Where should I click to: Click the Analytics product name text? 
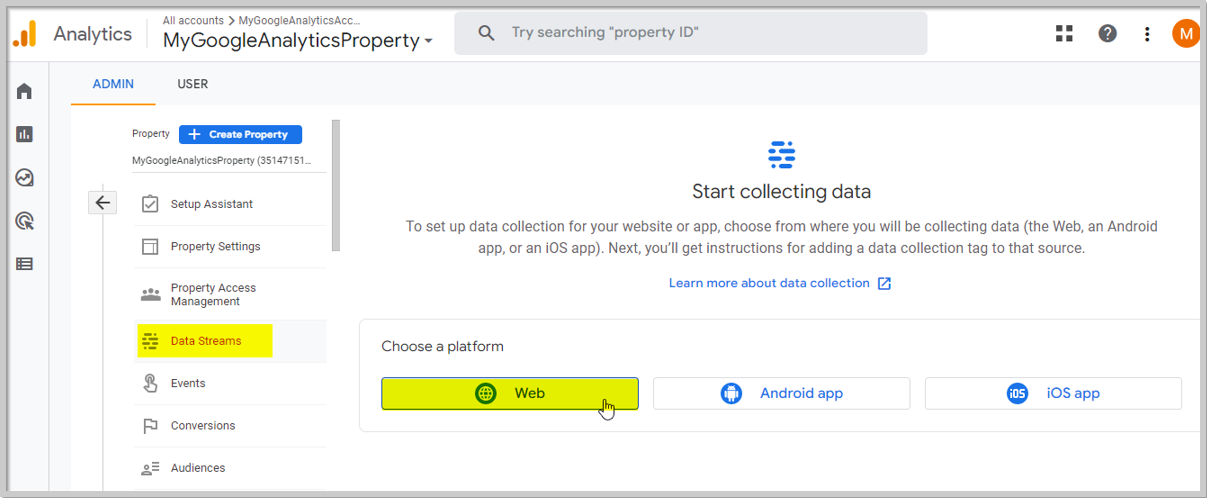tap(92, 33)
